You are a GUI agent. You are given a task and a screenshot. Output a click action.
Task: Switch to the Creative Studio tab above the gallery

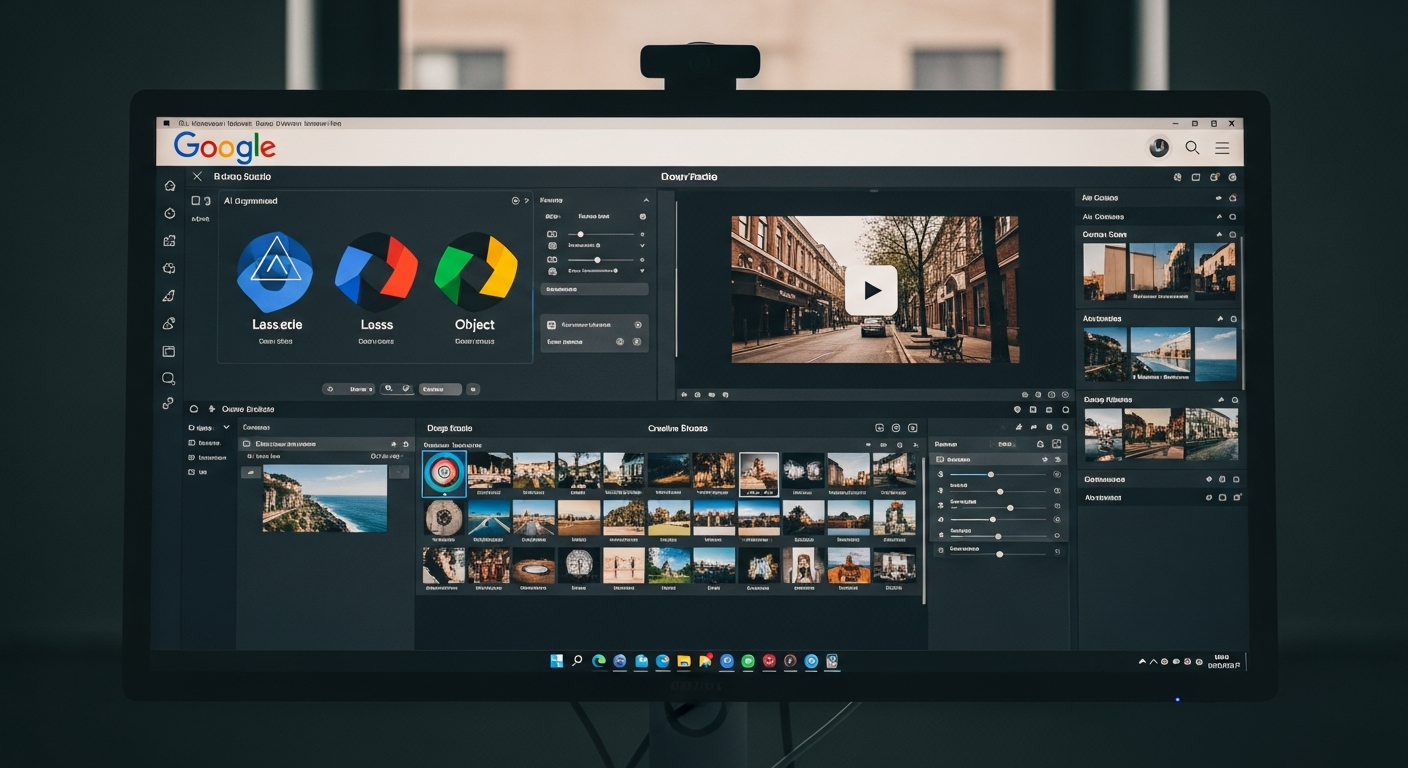677,428
